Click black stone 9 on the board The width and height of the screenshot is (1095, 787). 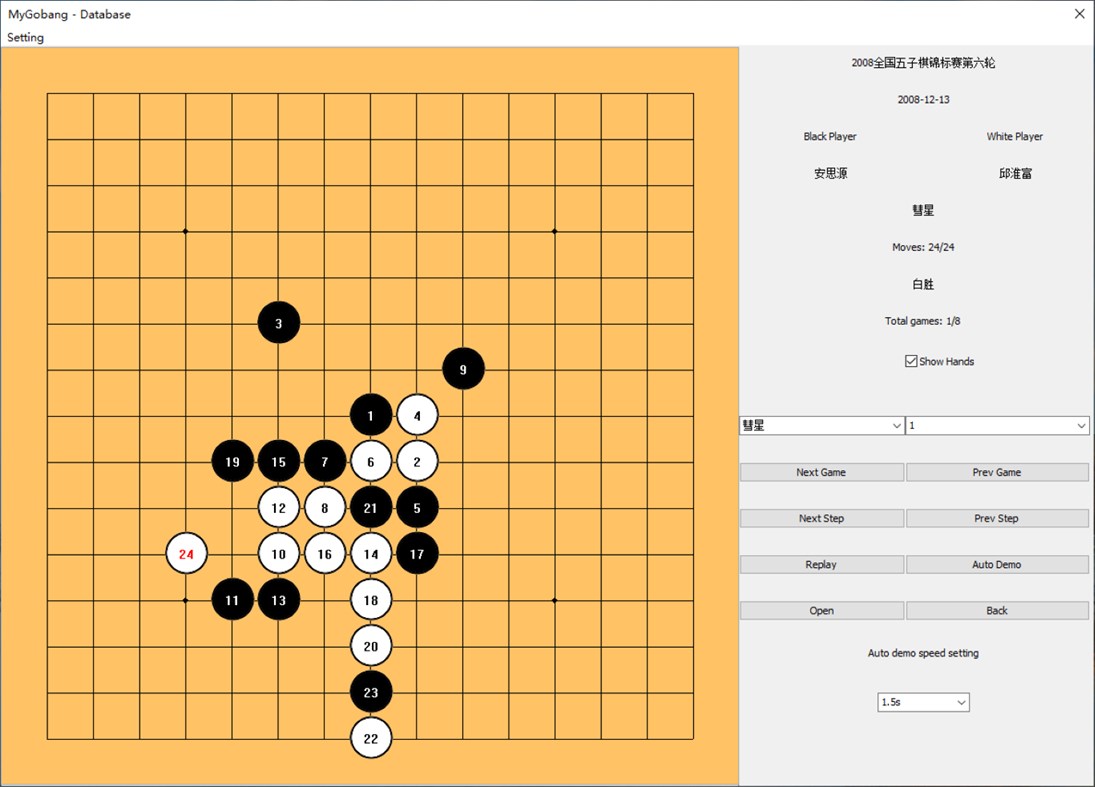coord(463,369)
